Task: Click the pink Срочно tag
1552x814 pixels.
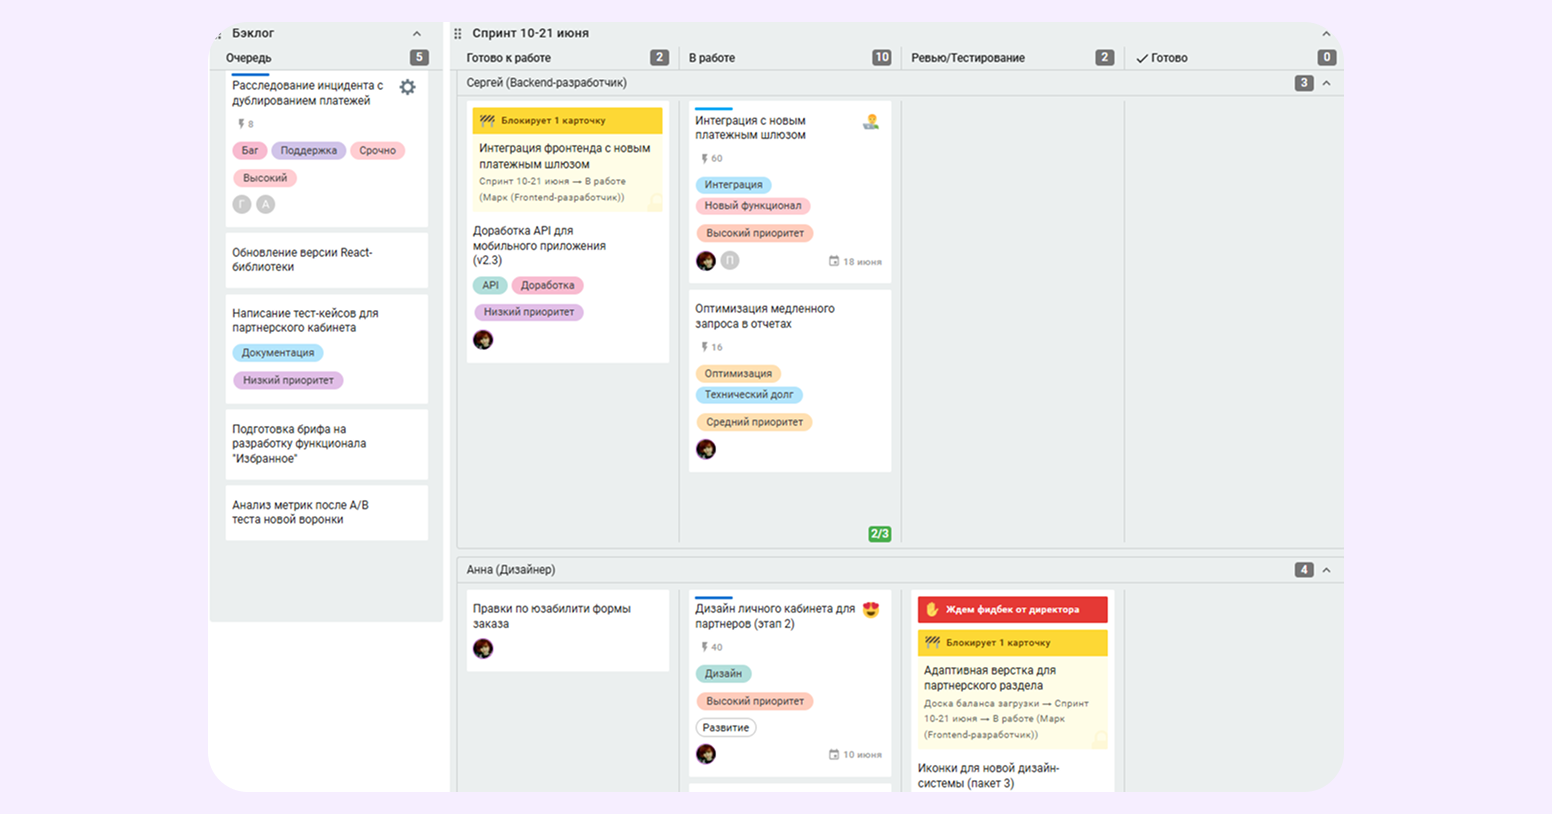Action: (377, 151)
